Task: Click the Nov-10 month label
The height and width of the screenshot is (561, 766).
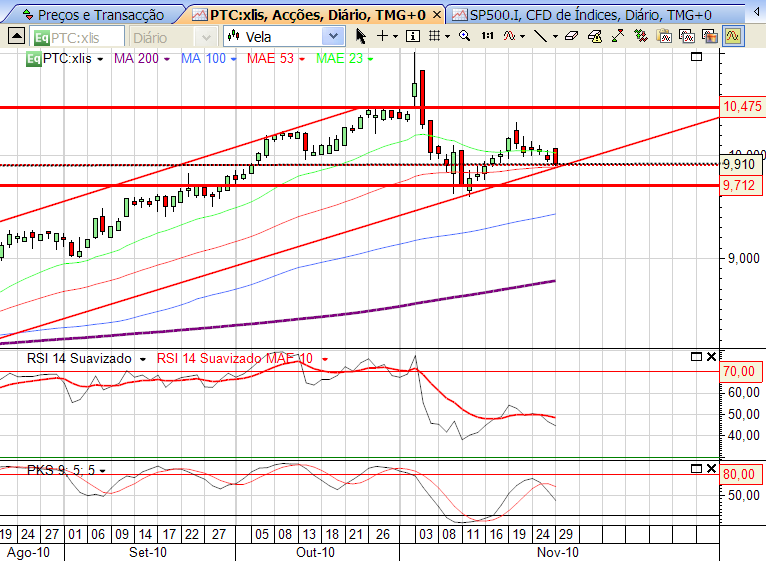Action: coord(557,552)
